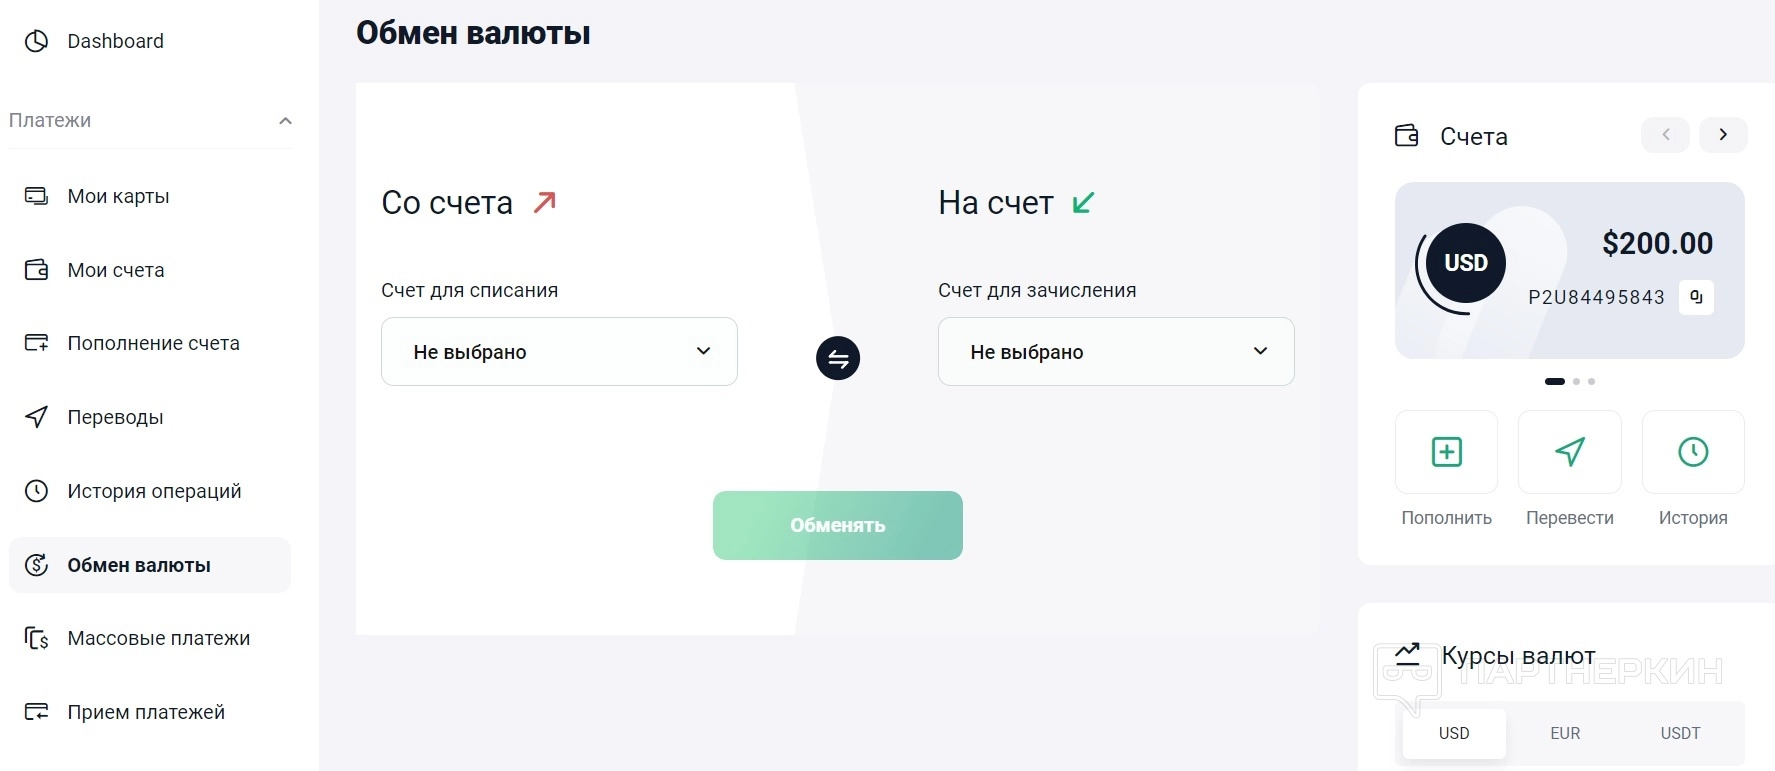The height and width of the screenshot is (771, 1775).
Task: Open Массовые платежи section
Action: tap(158, 638)
